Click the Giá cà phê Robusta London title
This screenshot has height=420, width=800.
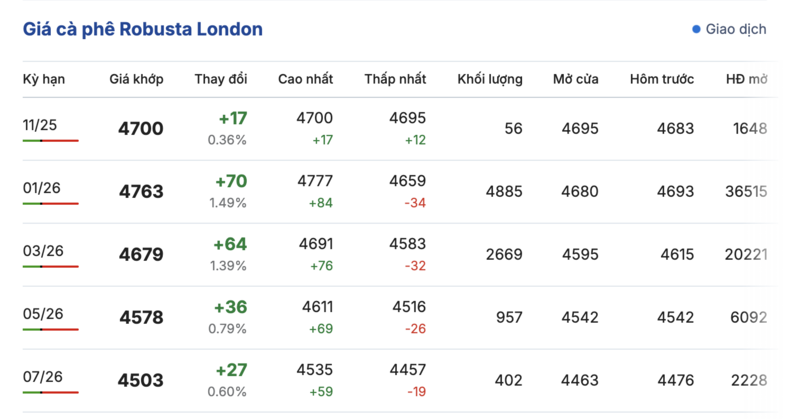click(143, 30)
